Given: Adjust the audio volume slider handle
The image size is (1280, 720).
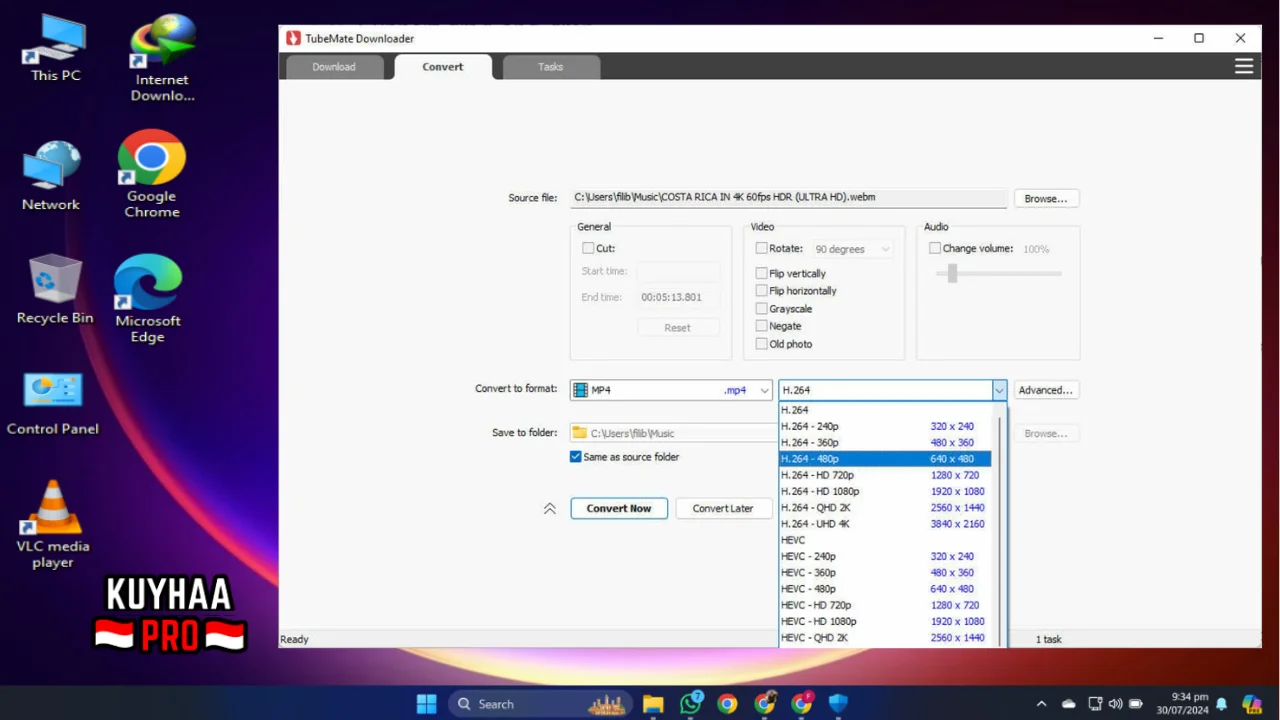Looking at the screenshot, I should [952, 273].
